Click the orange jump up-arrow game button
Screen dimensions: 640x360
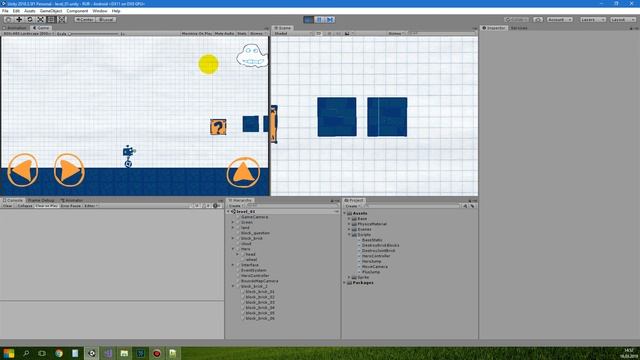click(x=243, y=172)
